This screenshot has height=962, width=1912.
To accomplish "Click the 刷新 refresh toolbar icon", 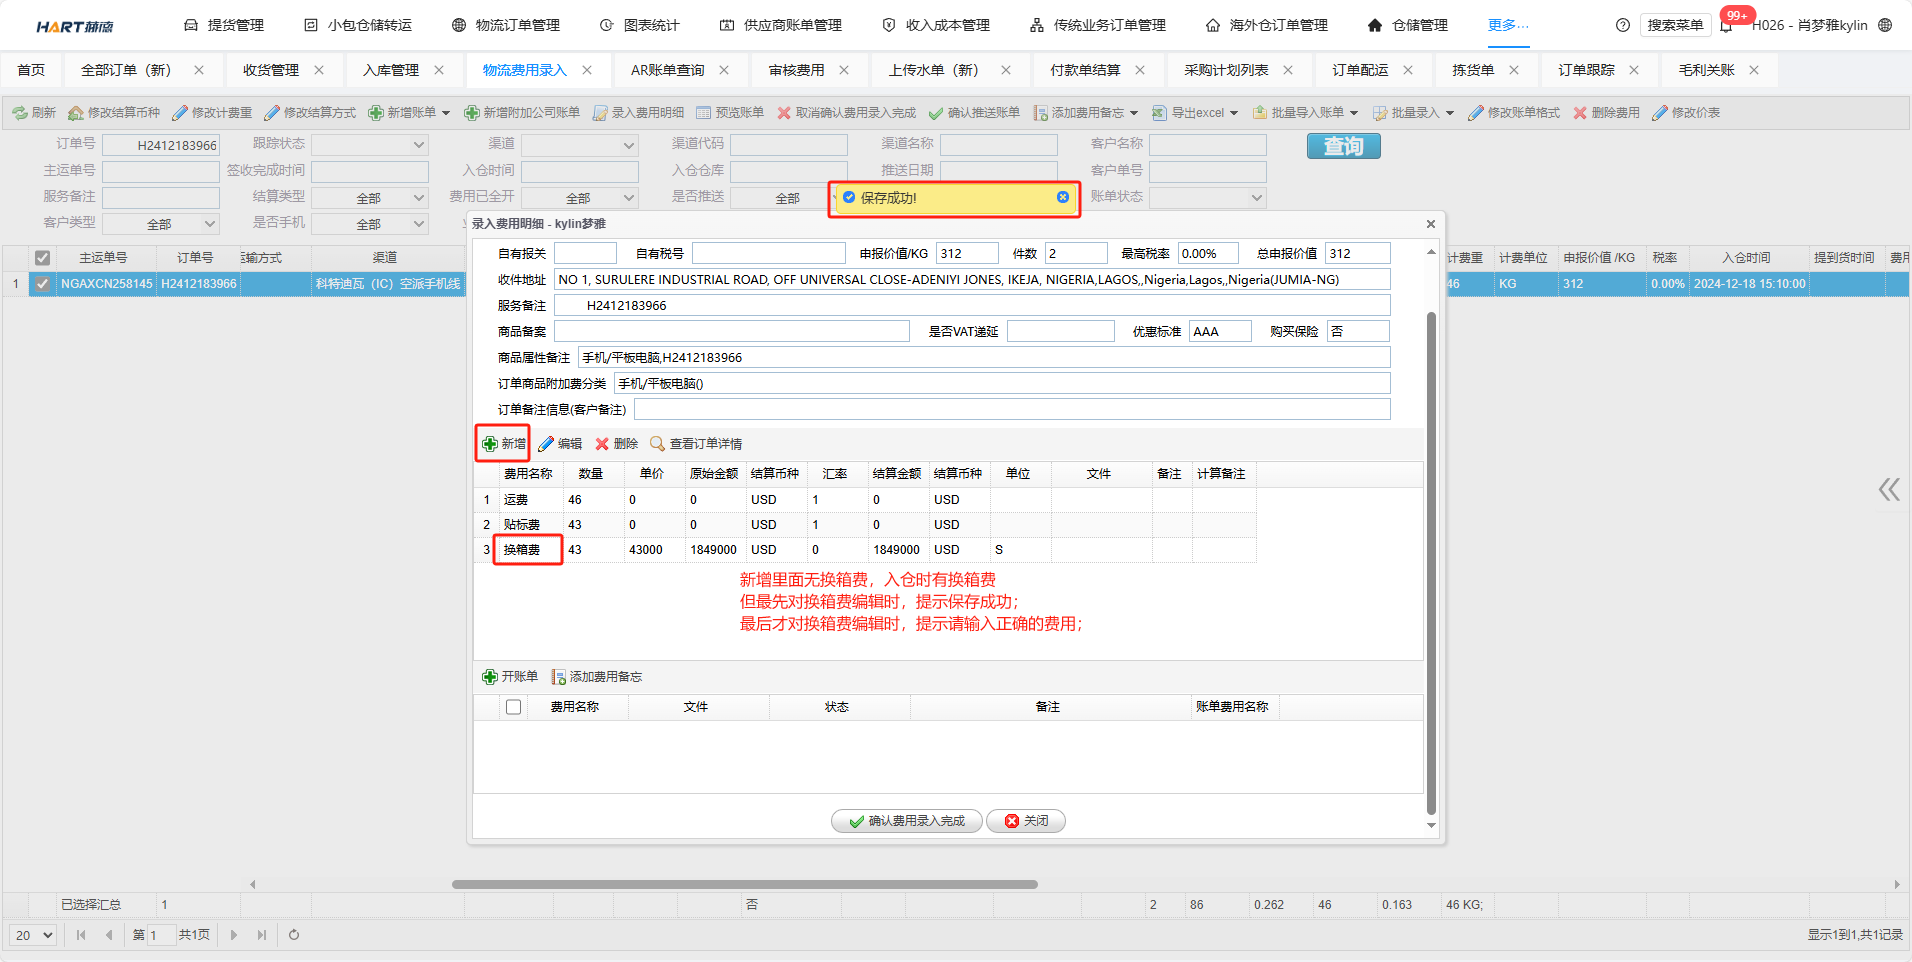I will pos(20,113).
